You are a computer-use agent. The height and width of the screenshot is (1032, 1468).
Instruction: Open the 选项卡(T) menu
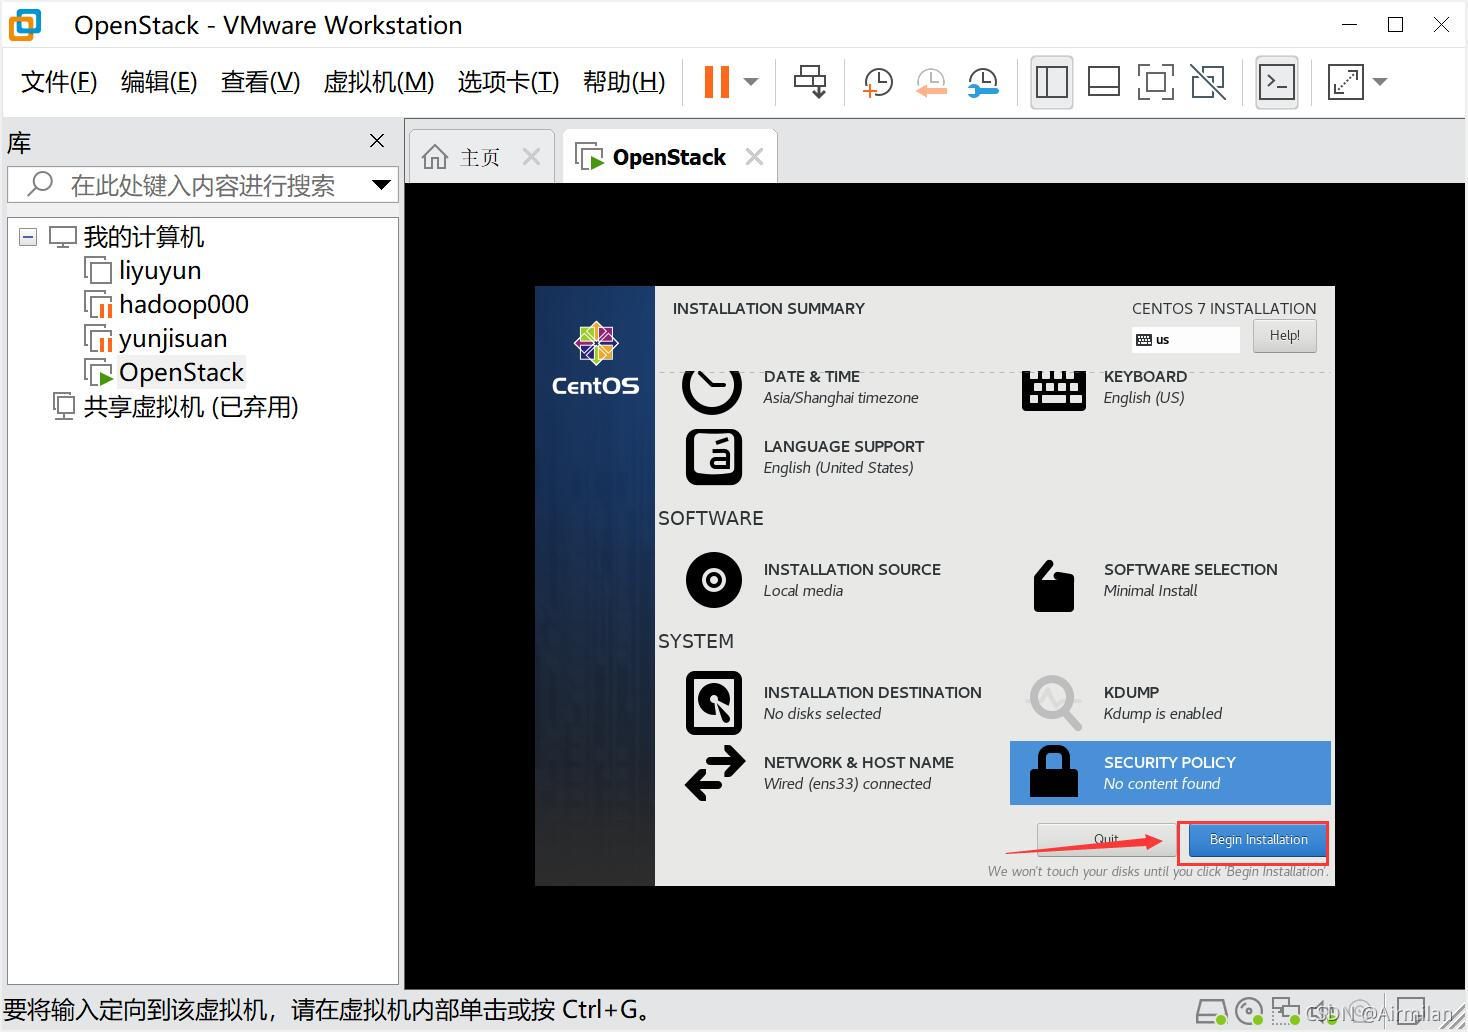(508, 82)
